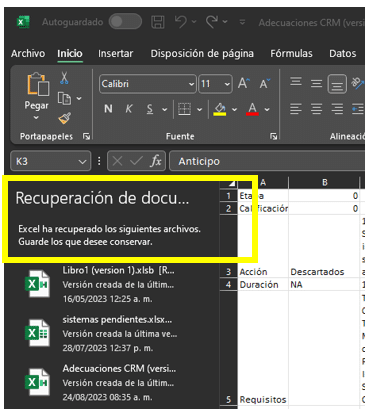
Task: Open the Name Box dropdown arrow
Action: tap(82, 162)
